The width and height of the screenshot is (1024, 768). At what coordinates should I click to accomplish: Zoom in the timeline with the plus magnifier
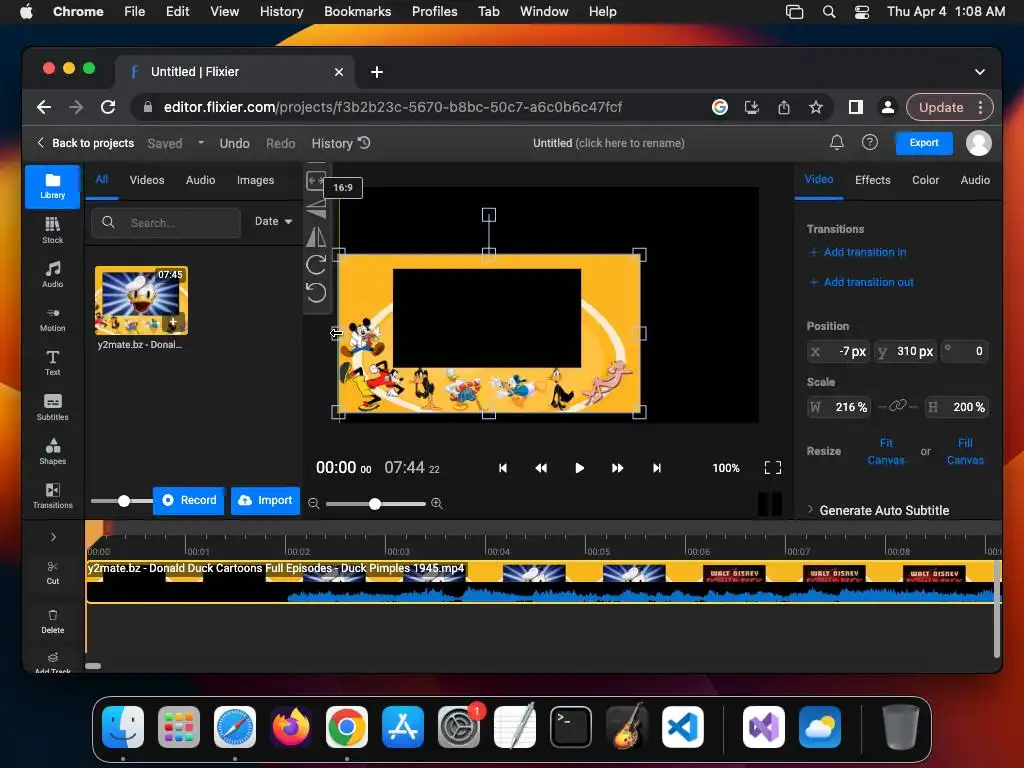click(x=437, y=504)
